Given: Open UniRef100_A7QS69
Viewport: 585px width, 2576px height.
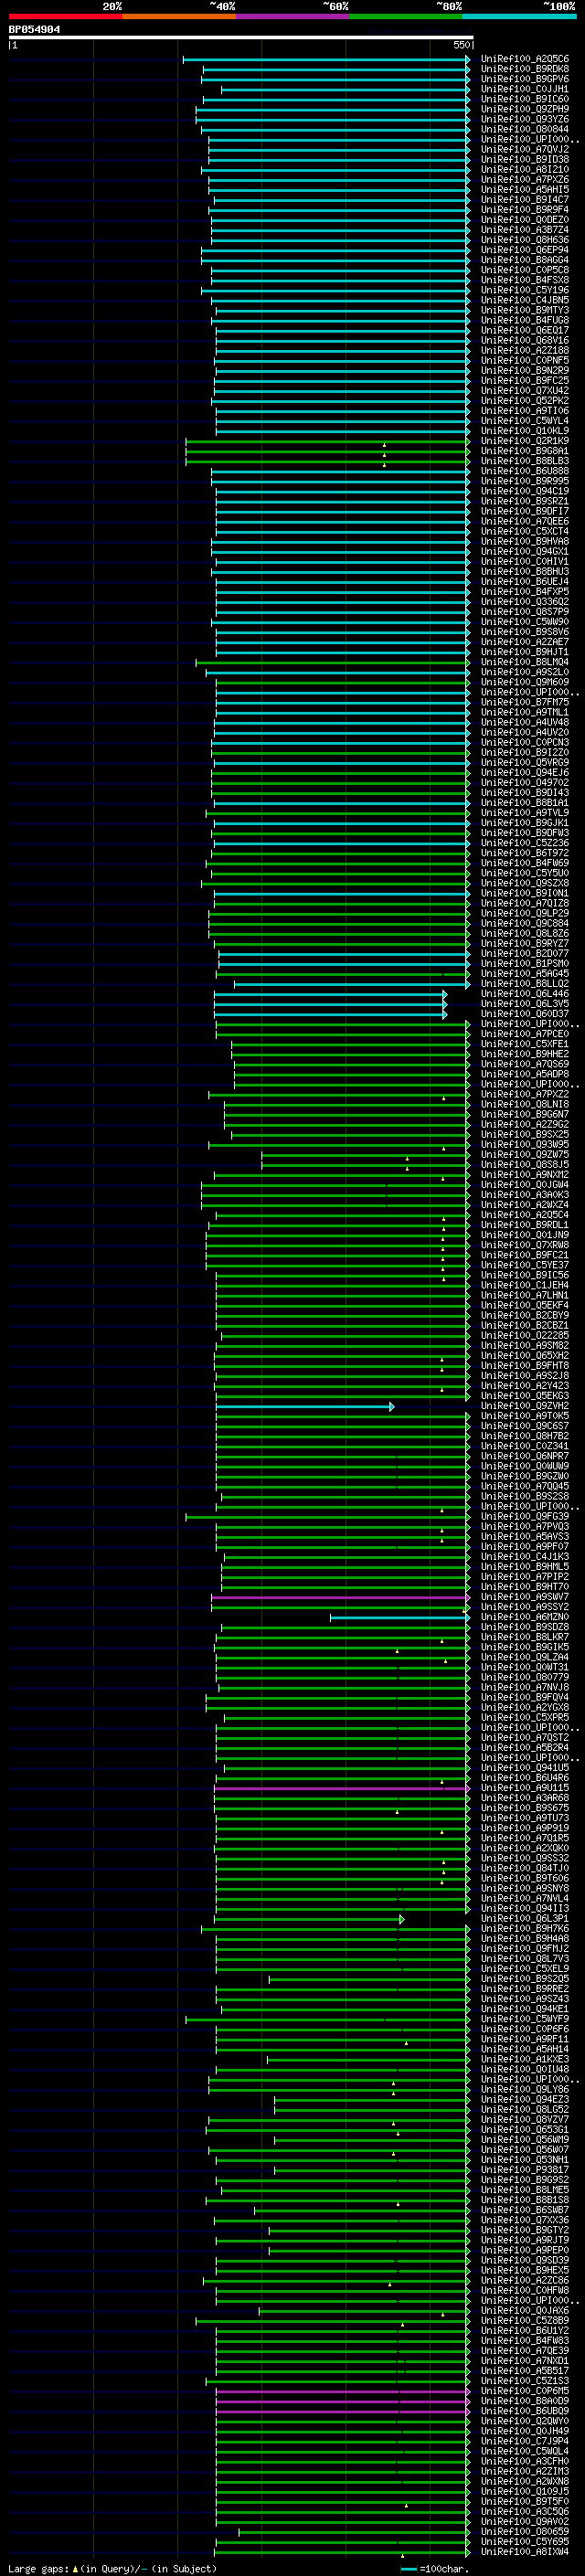Looking at the screenshot, I should 525,1064.
